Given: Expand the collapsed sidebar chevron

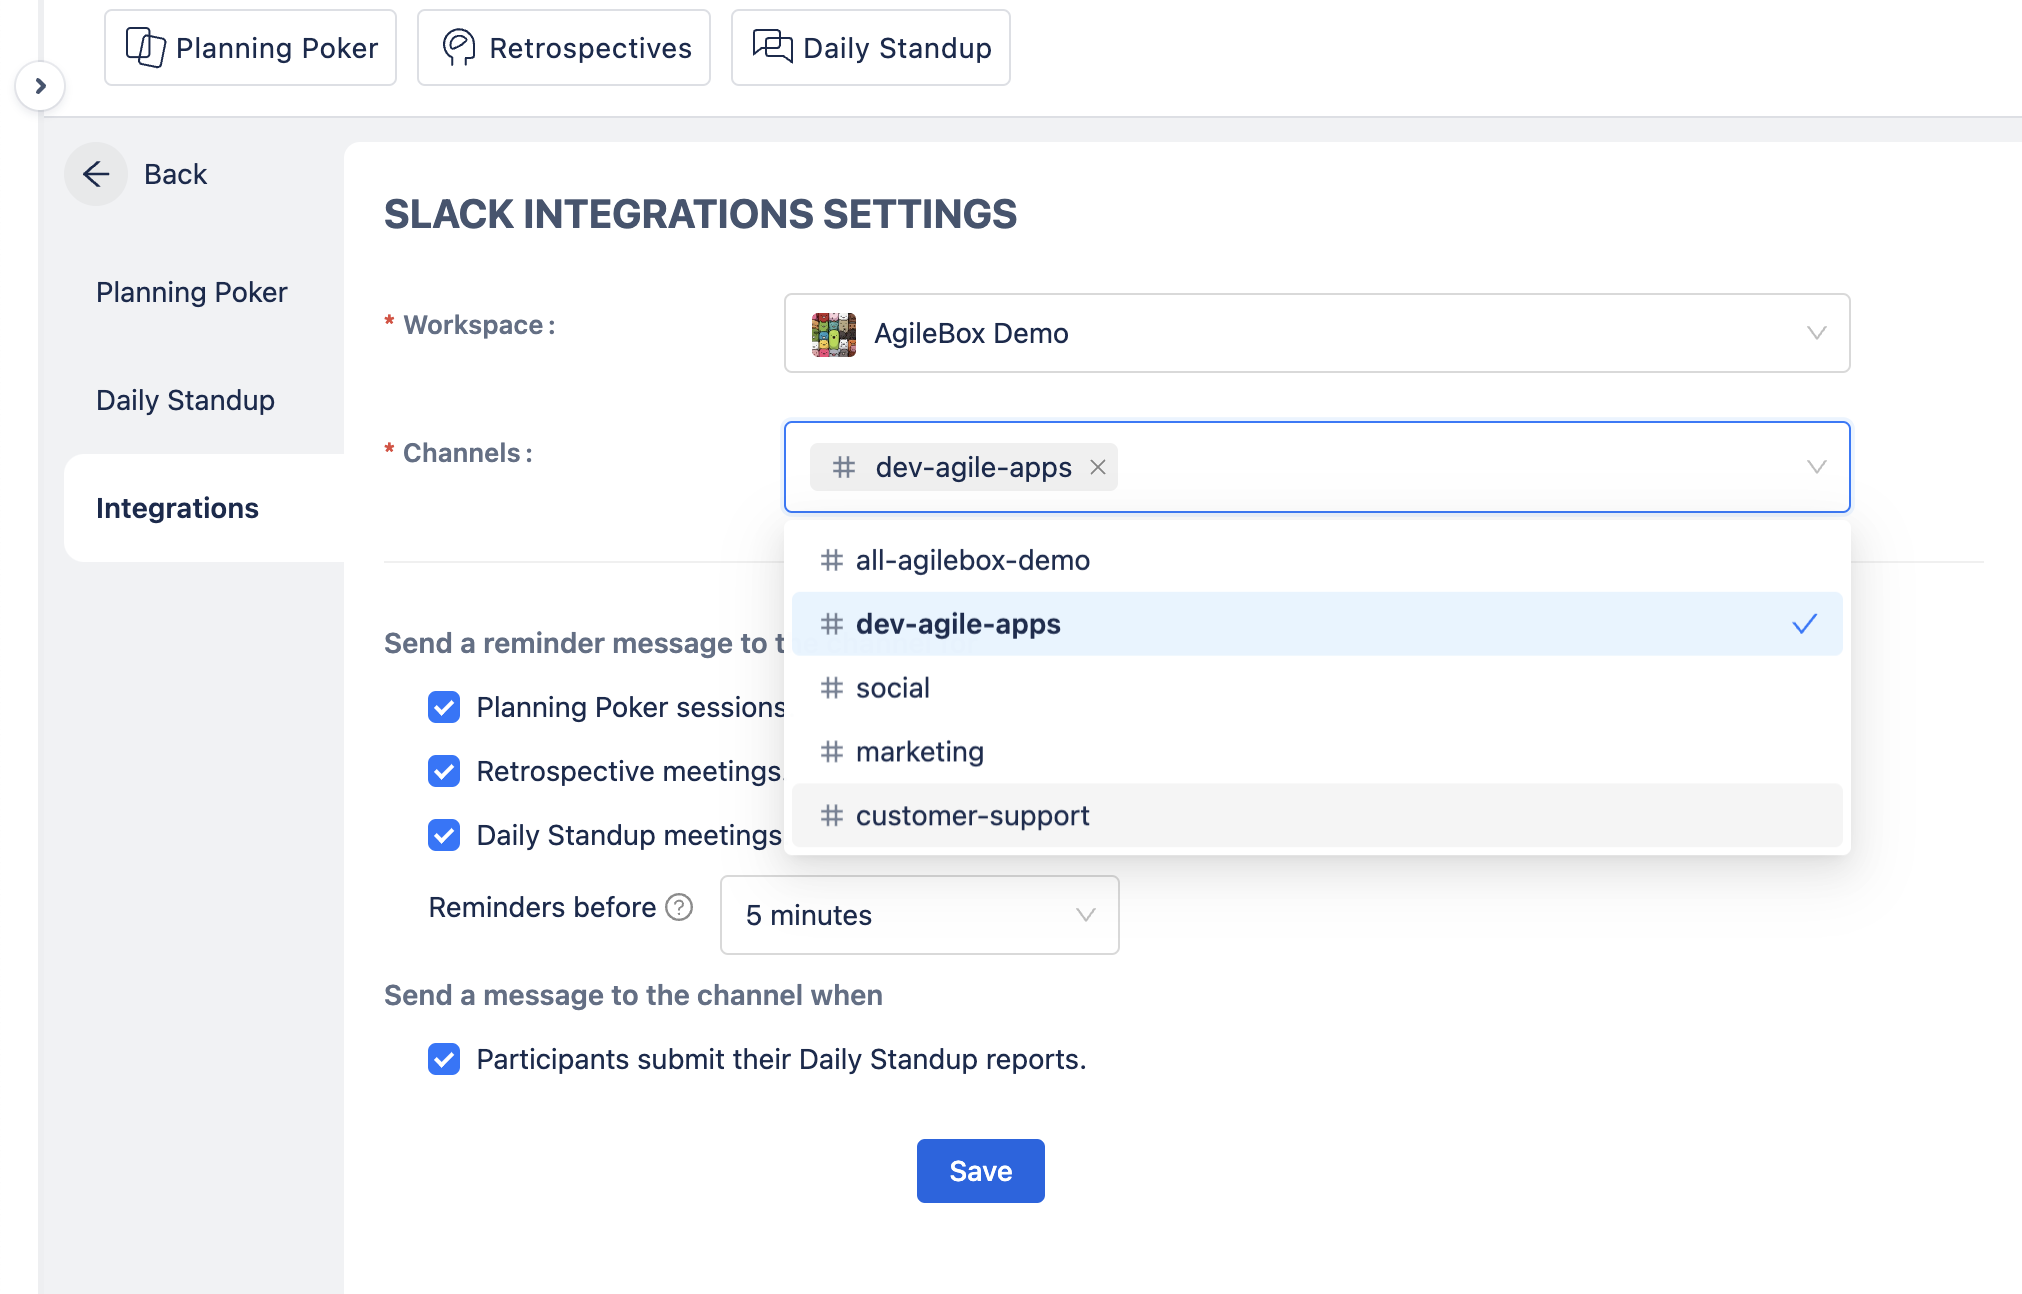Looking at the screenshot, I should (40, 86).
